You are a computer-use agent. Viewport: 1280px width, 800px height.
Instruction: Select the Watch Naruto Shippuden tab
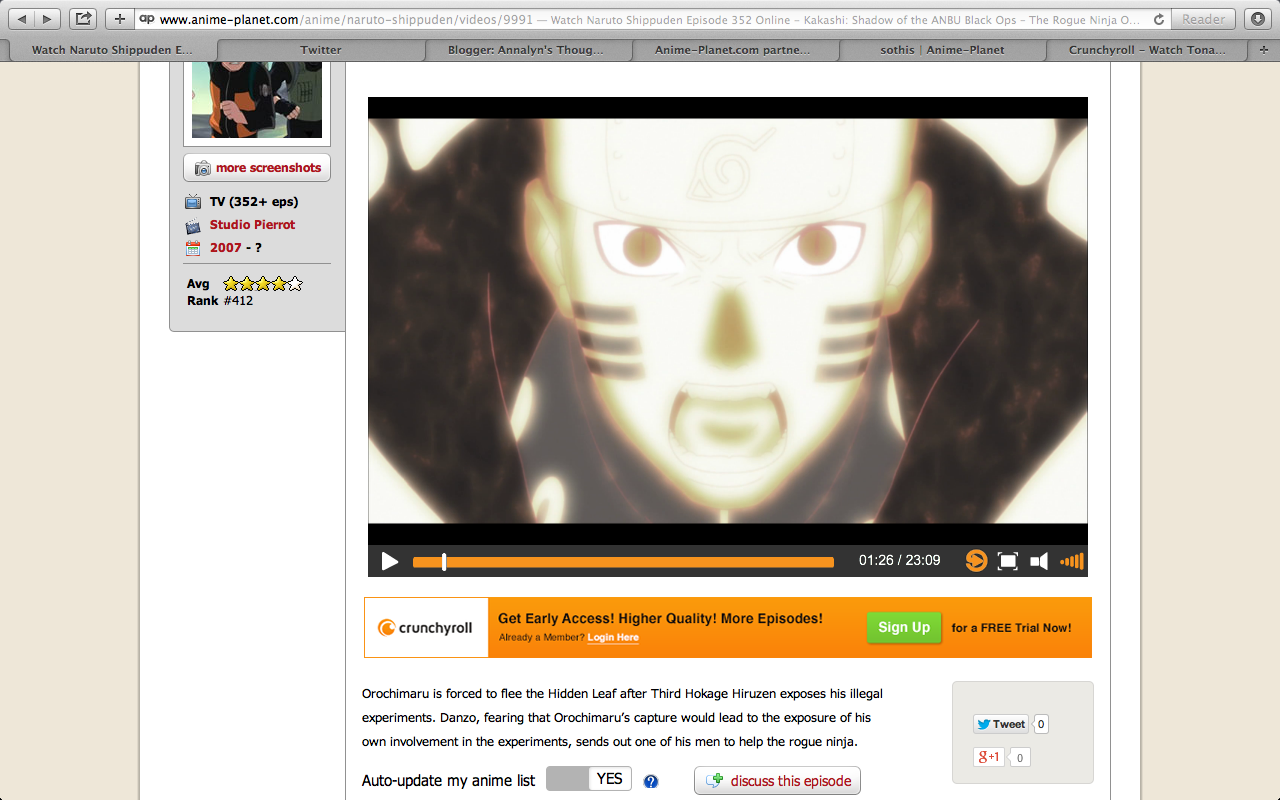(112, 50)
